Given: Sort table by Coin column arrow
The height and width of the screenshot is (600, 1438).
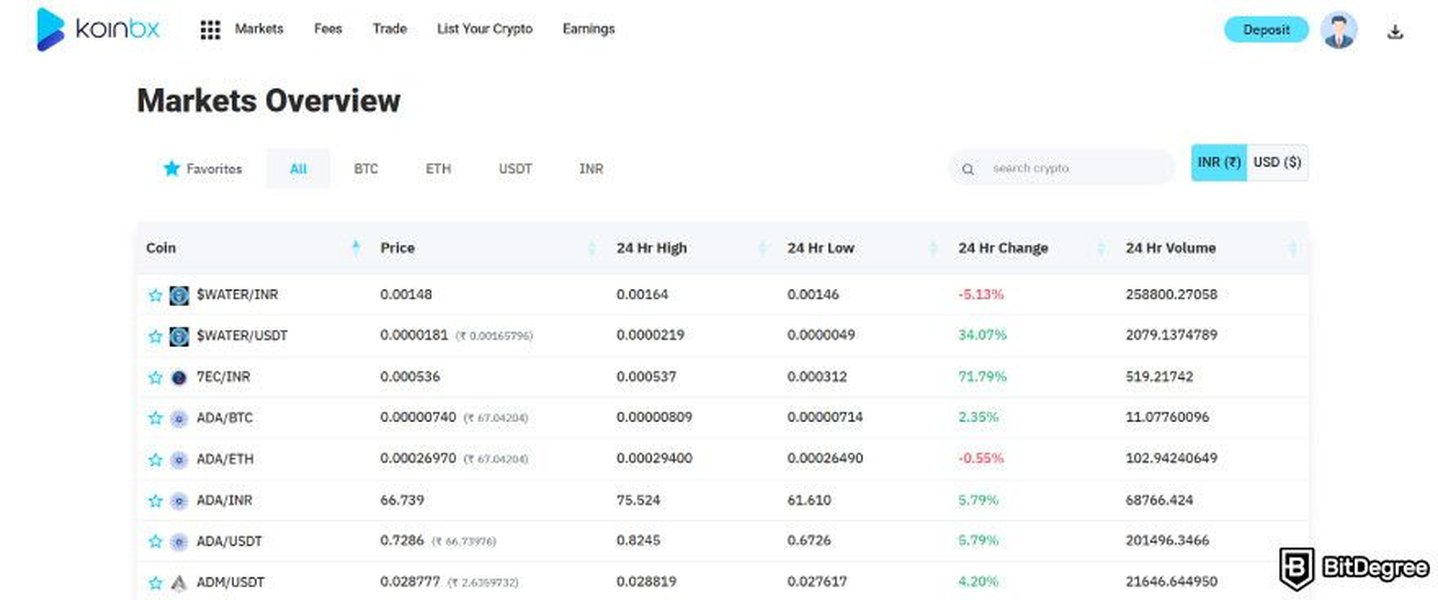Looking at the screenshot, I should [x=356, y=248].
